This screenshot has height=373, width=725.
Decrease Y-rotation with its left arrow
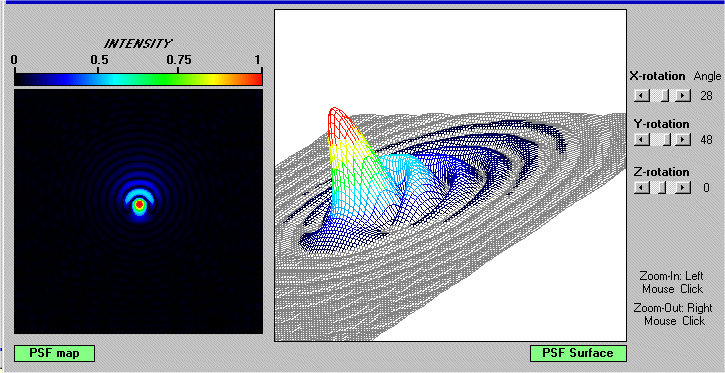coord(642,140)
